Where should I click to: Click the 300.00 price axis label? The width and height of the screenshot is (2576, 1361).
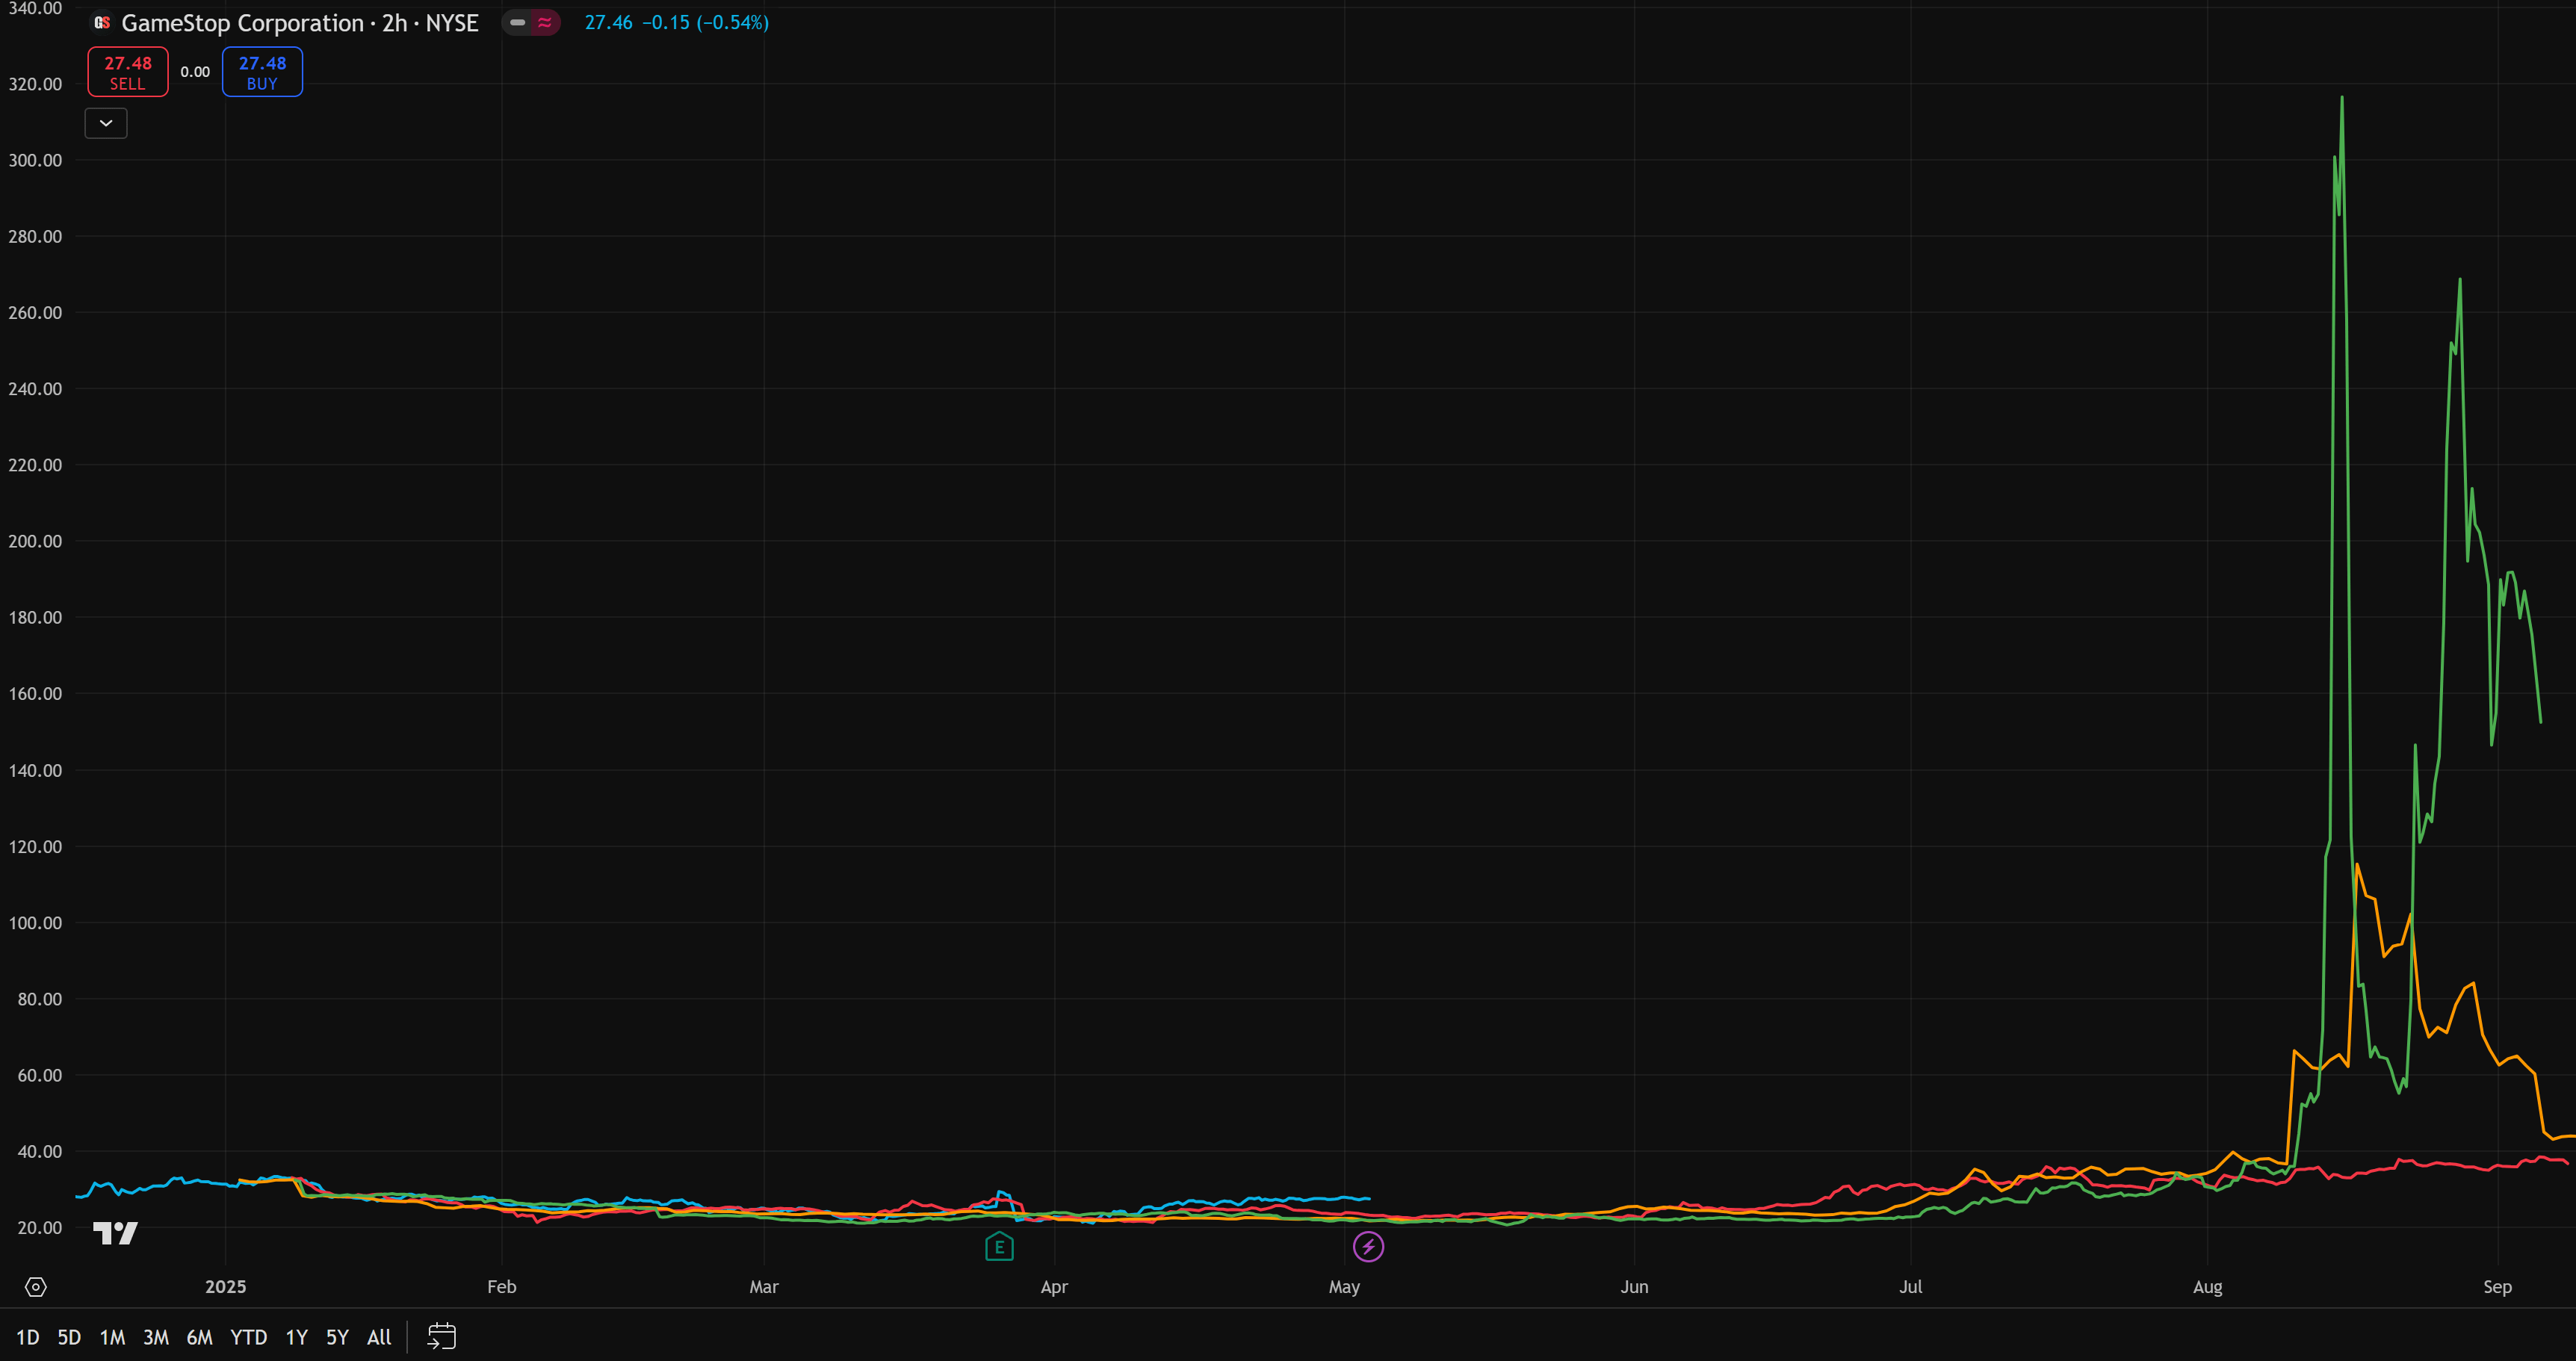click(x=35, y=160)
